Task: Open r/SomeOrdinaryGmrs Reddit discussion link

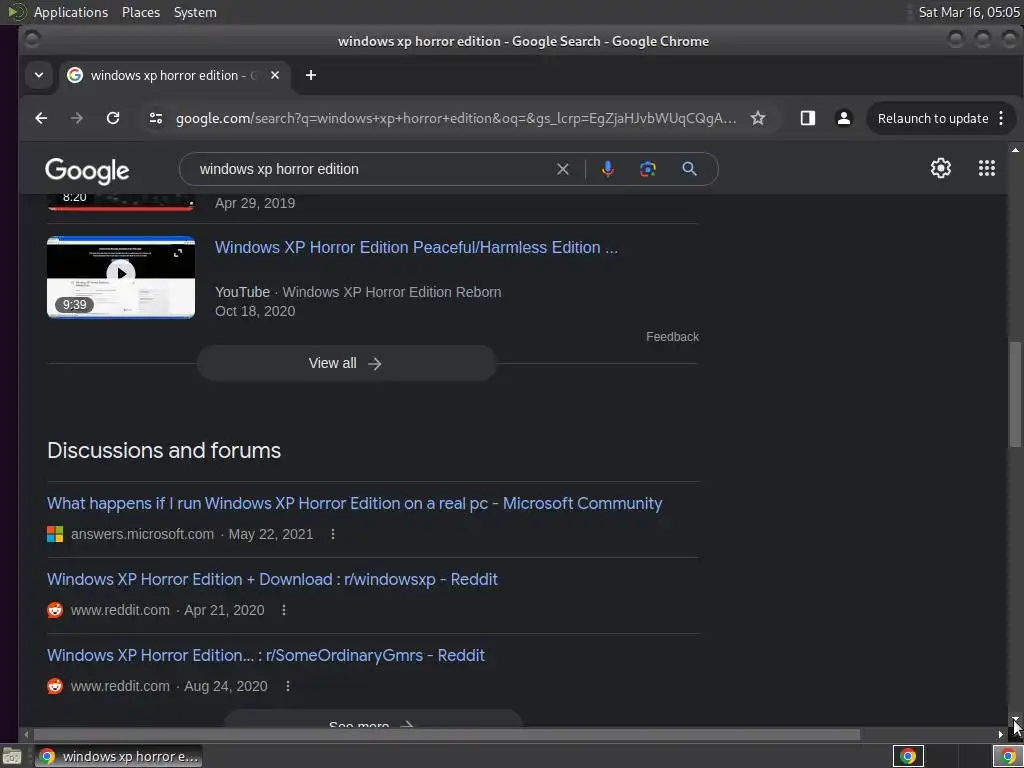Action: 266,655
